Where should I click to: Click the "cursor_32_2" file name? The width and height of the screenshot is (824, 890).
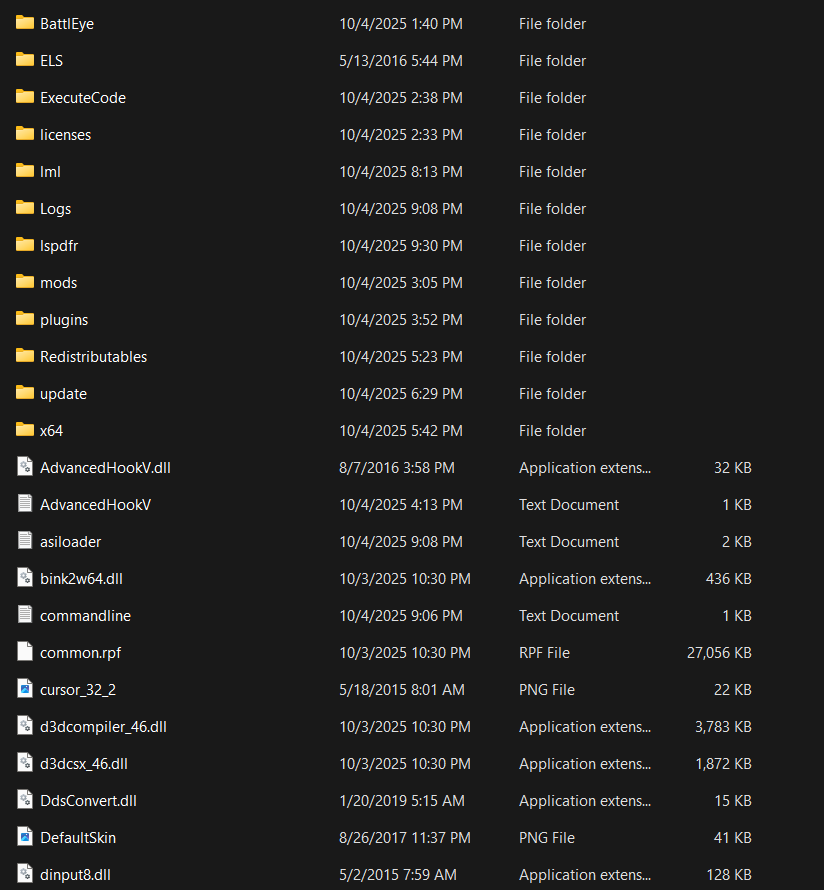[78, 690]
